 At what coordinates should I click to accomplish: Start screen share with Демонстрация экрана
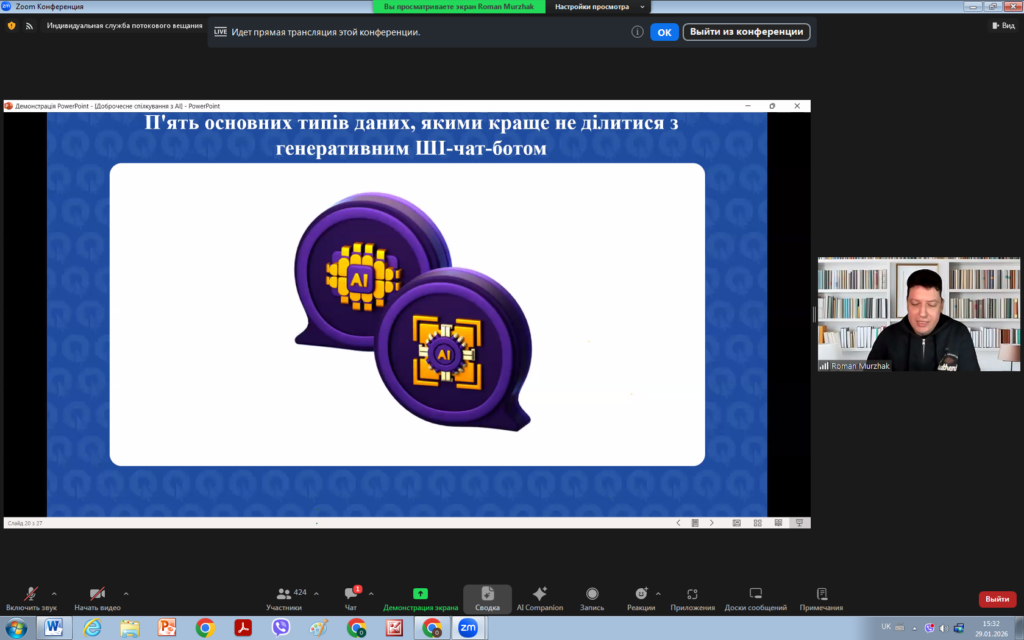[x=420, y=597]
